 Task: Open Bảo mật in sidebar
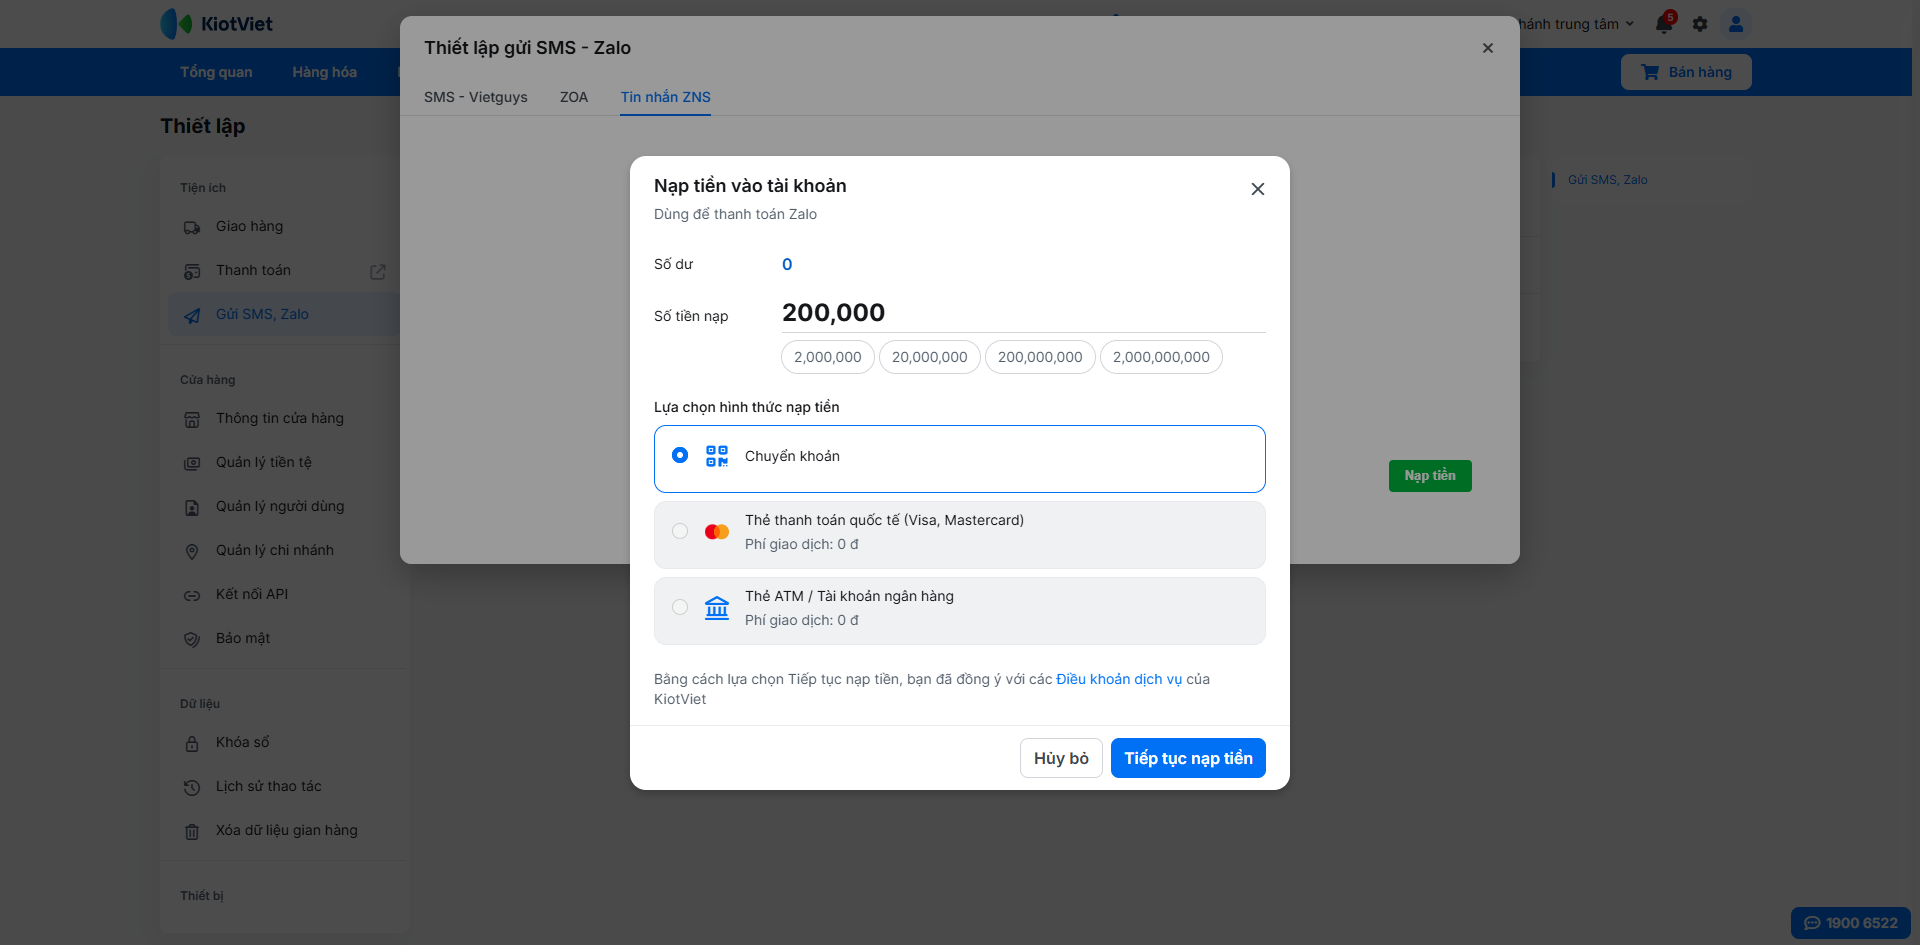(x=284, y=639)
